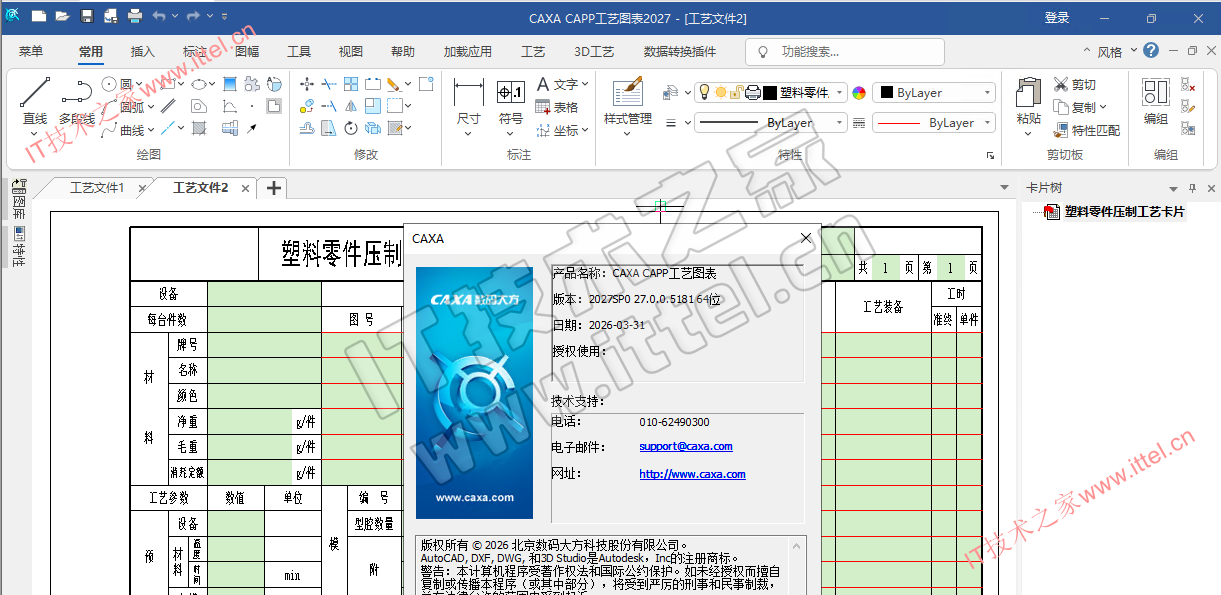Image resolution: width=1221 pixels, height=595 pixels.
Task: Close the CAXA about dialog
Action: pyautogui.click(x=806, y=238)
